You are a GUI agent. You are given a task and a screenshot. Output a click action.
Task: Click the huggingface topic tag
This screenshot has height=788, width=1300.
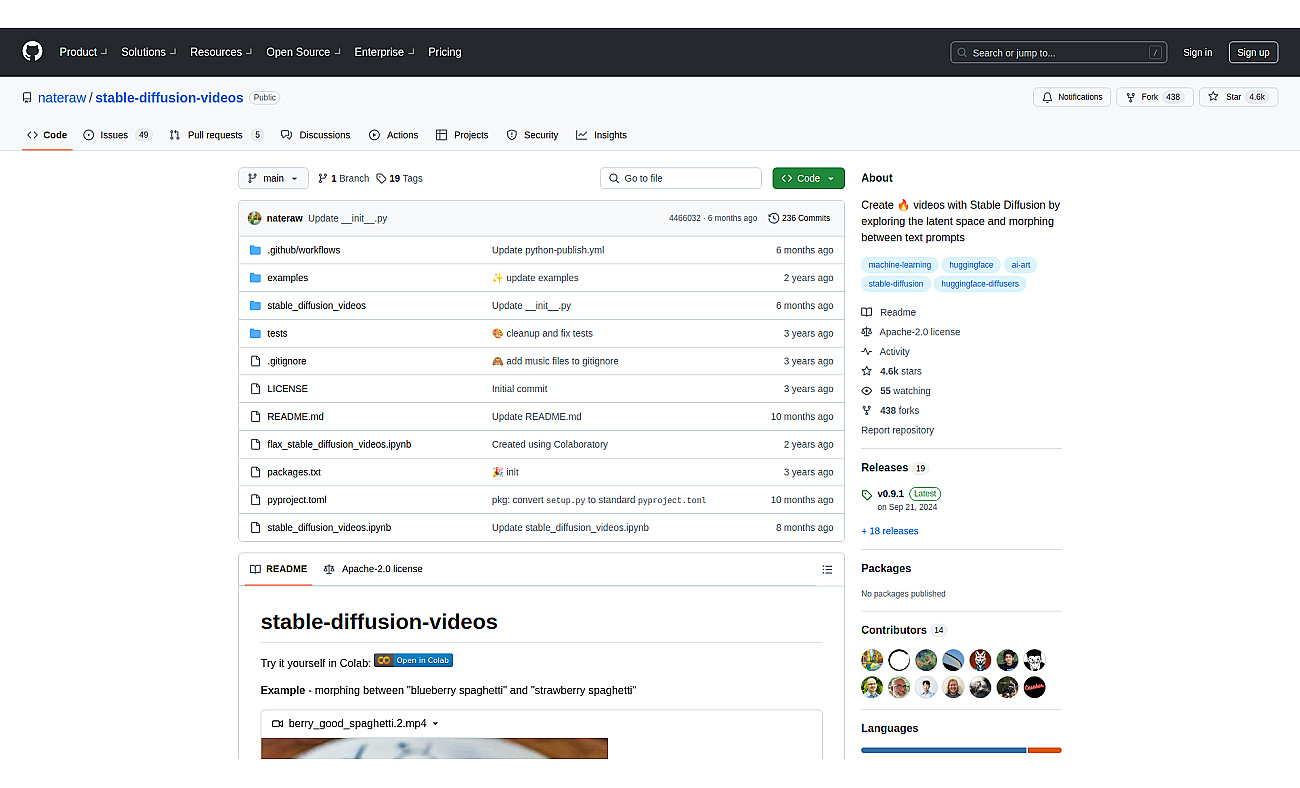970,265
